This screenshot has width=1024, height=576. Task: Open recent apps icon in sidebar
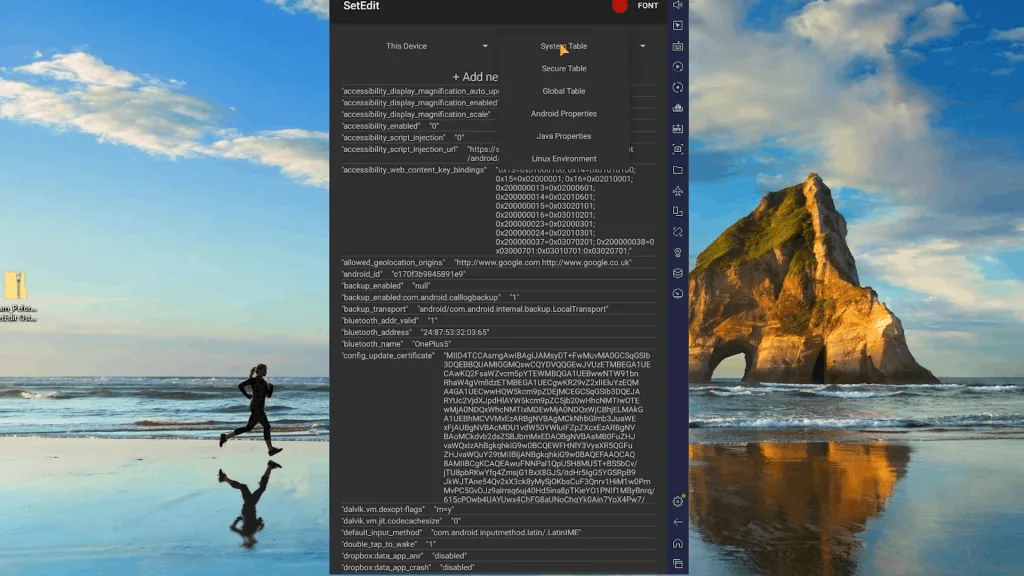[678, 564]
